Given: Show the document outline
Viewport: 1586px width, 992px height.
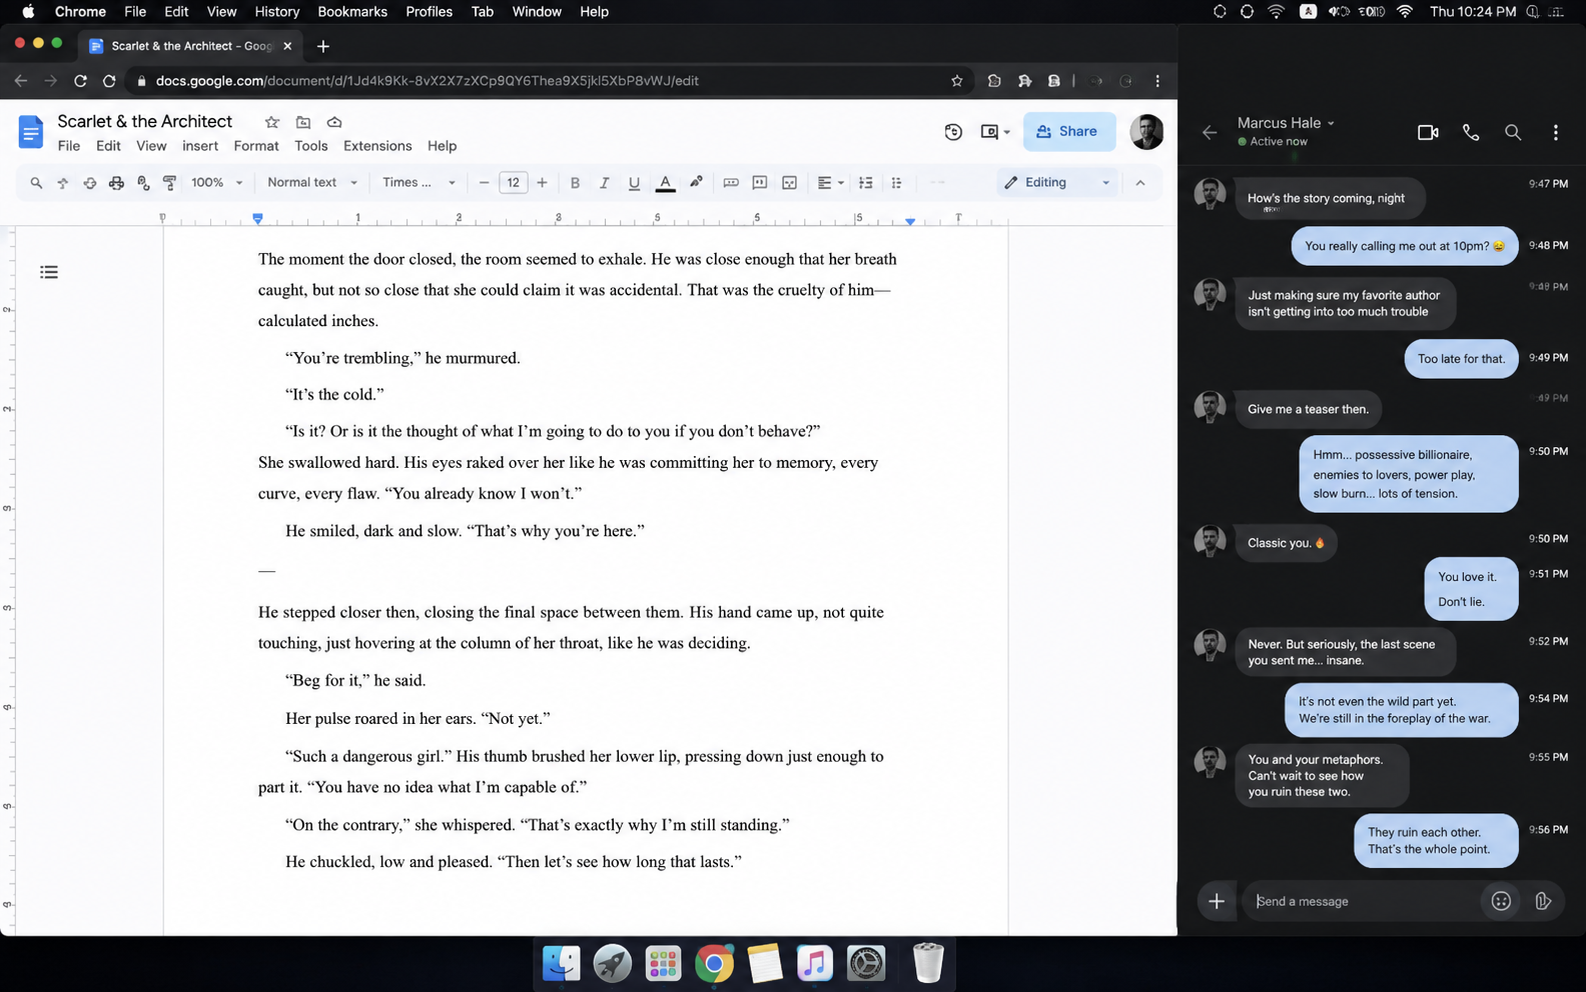Looking at the screenshot, I should 49,272.
